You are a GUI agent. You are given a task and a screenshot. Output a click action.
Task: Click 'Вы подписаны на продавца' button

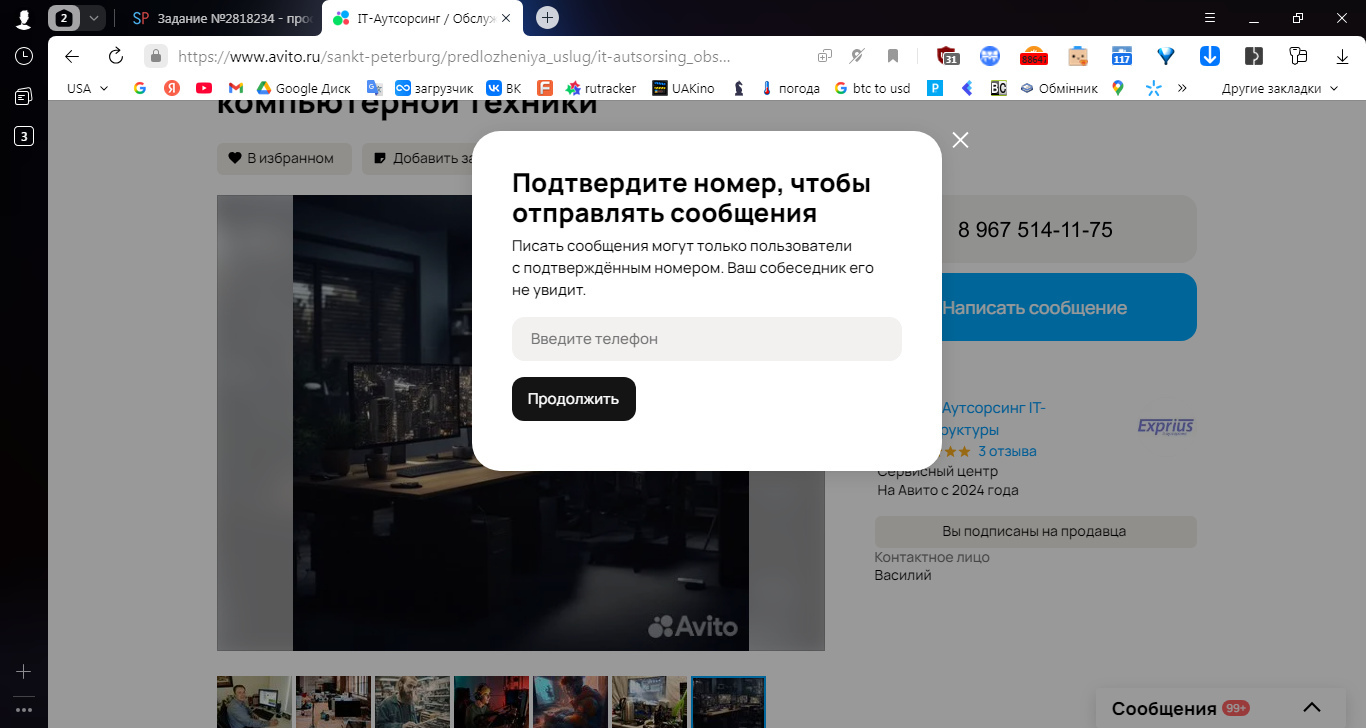point(1035,531)
